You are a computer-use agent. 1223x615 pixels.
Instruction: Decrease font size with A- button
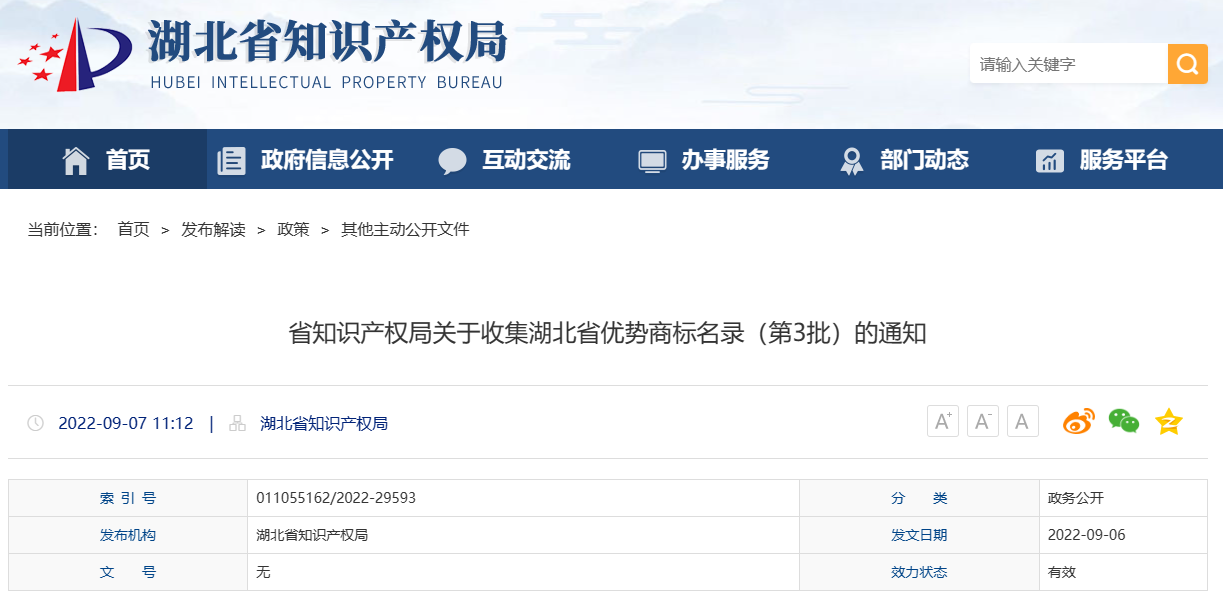pos(982,422)
